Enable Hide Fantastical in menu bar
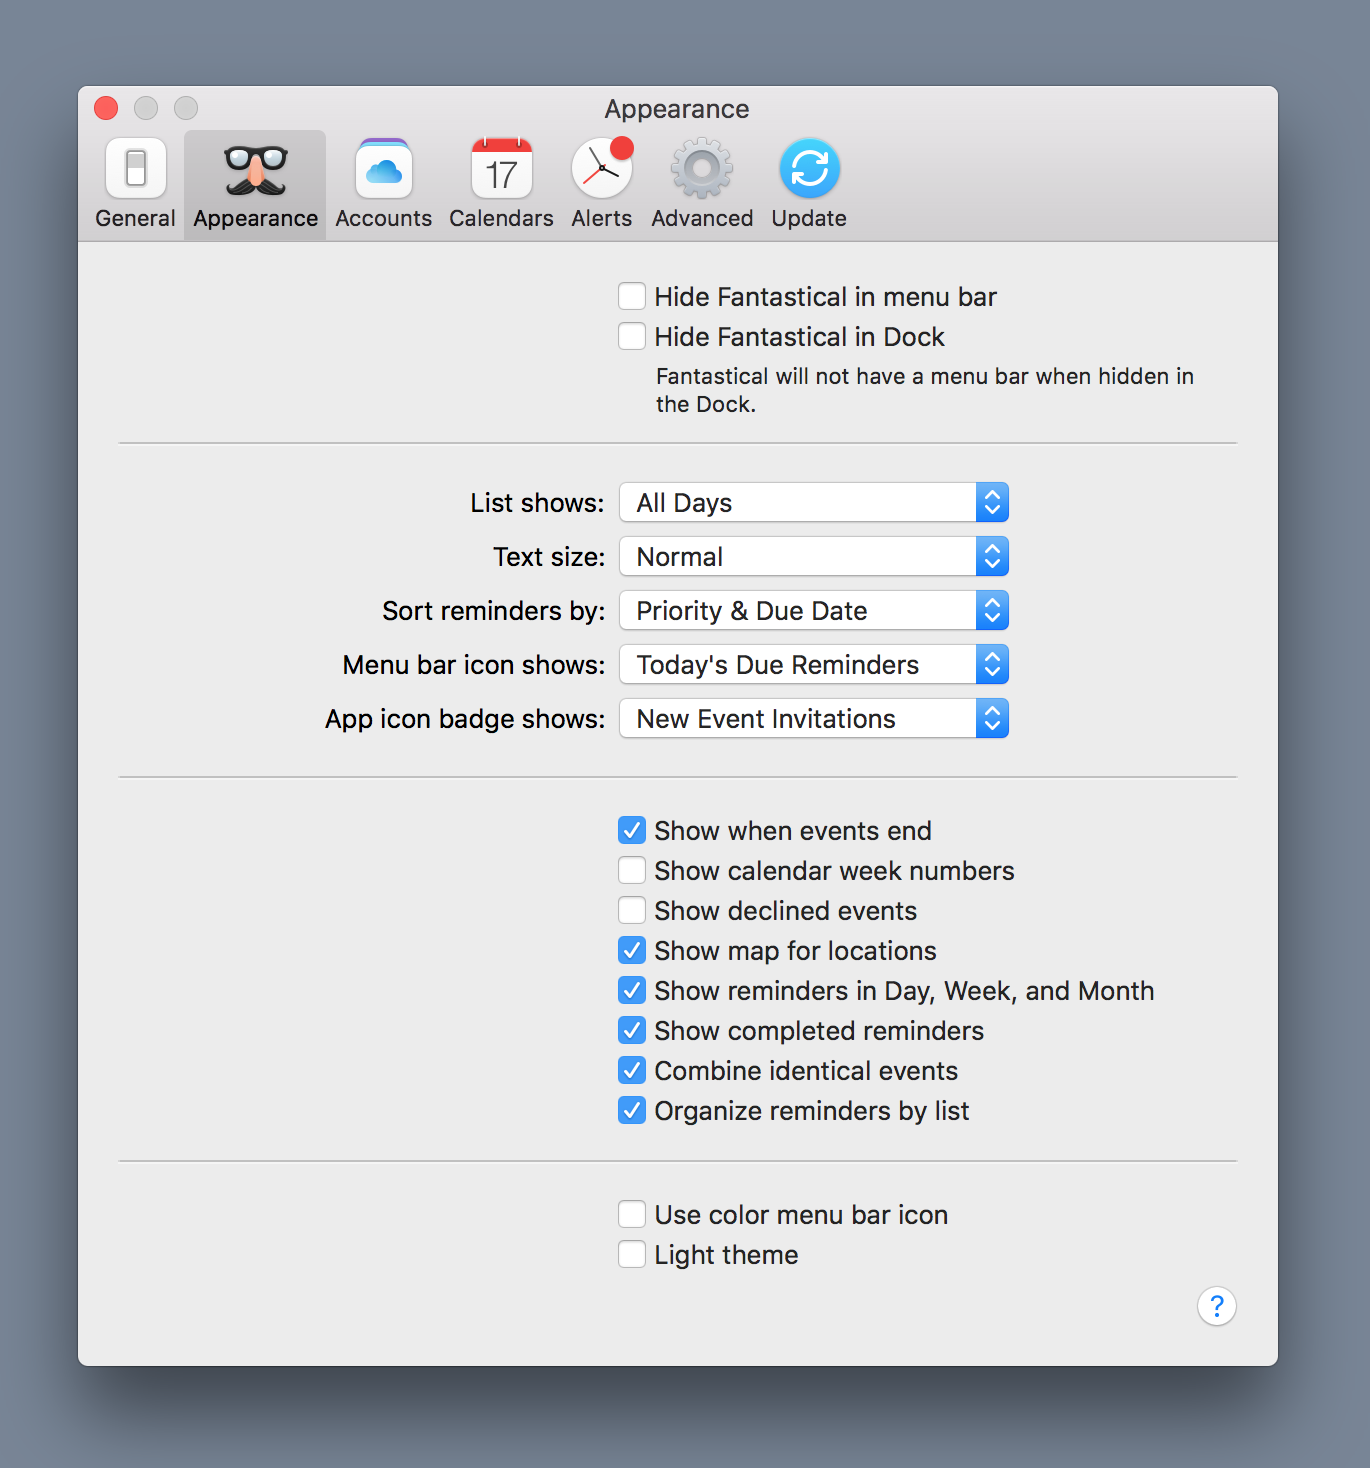Image resolution: width=1370 pixels, height=1468 pixels. click(631, 296)
